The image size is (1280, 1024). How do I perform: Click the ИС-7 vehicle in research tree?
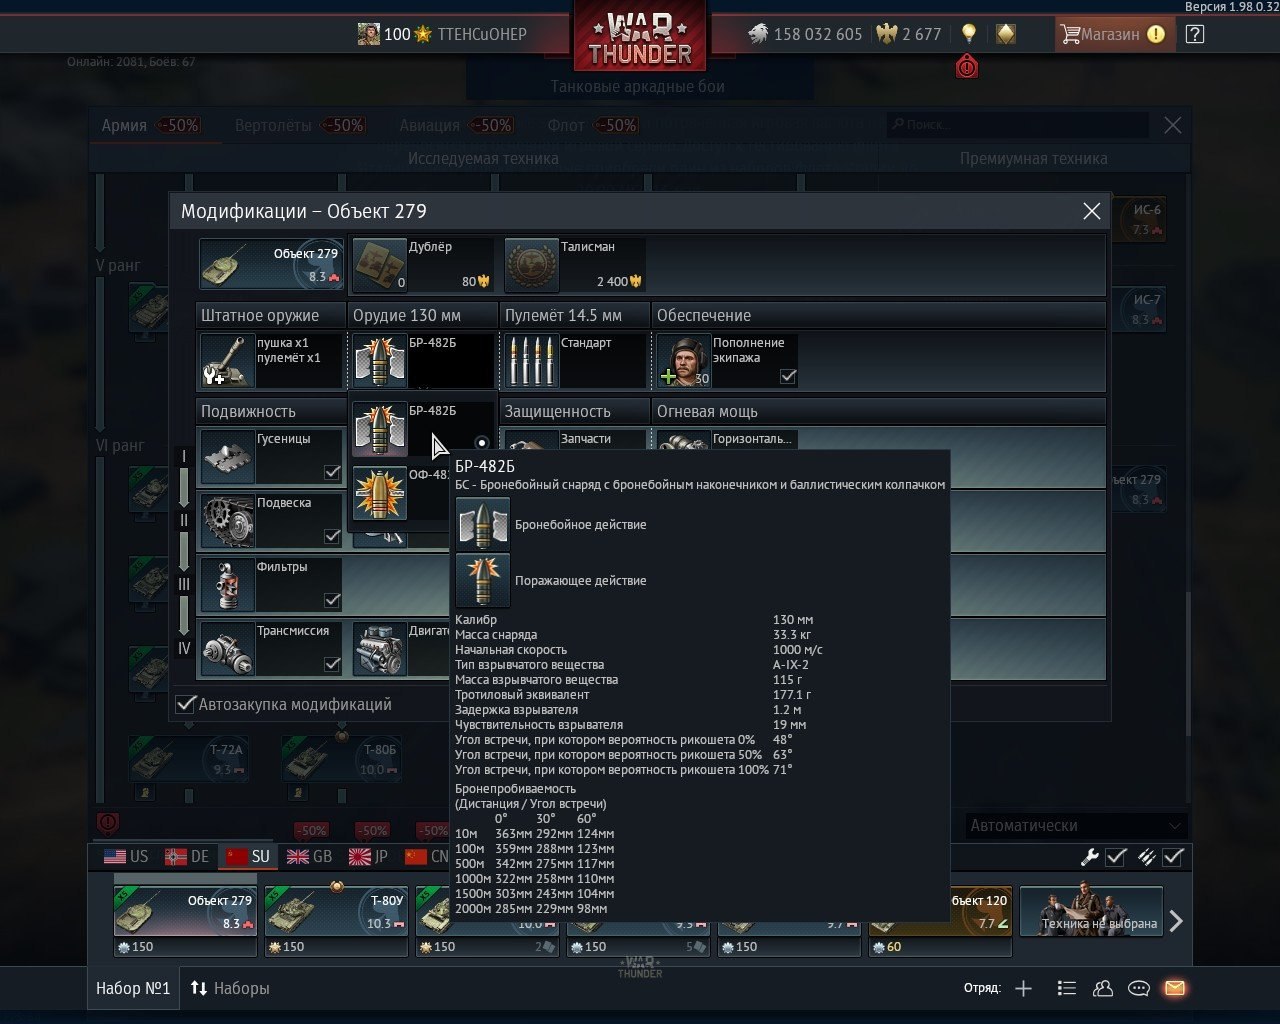[x=1139, y=309]
